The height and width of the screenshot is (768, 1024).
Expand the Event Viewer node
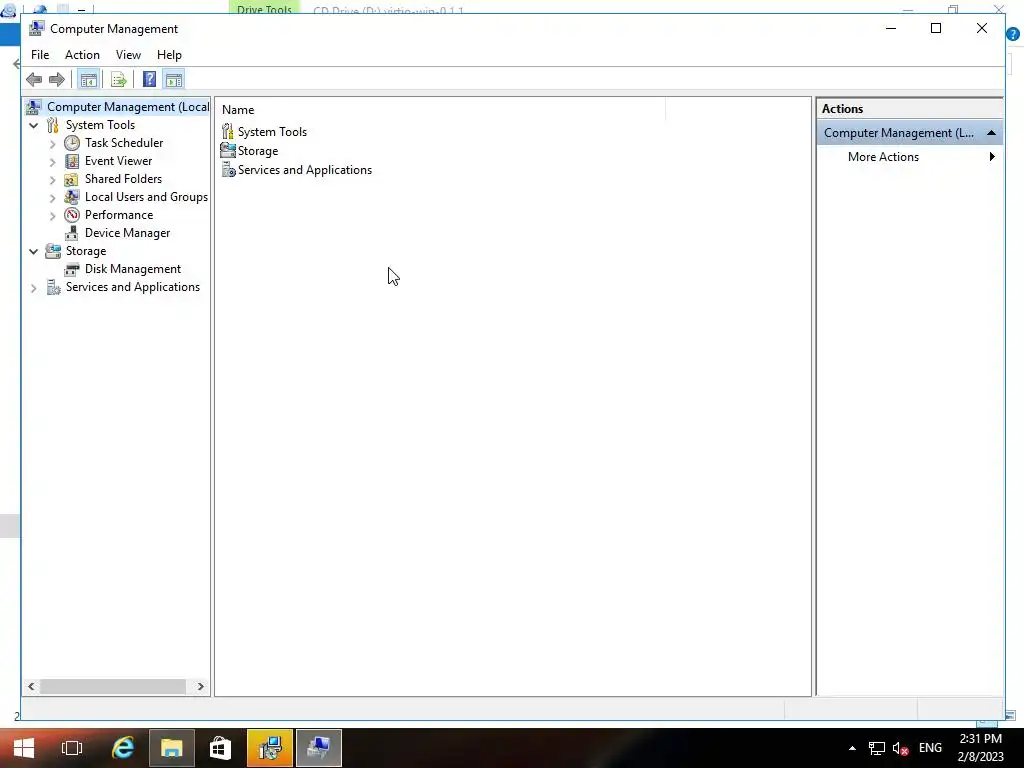(x=53, y=161)
